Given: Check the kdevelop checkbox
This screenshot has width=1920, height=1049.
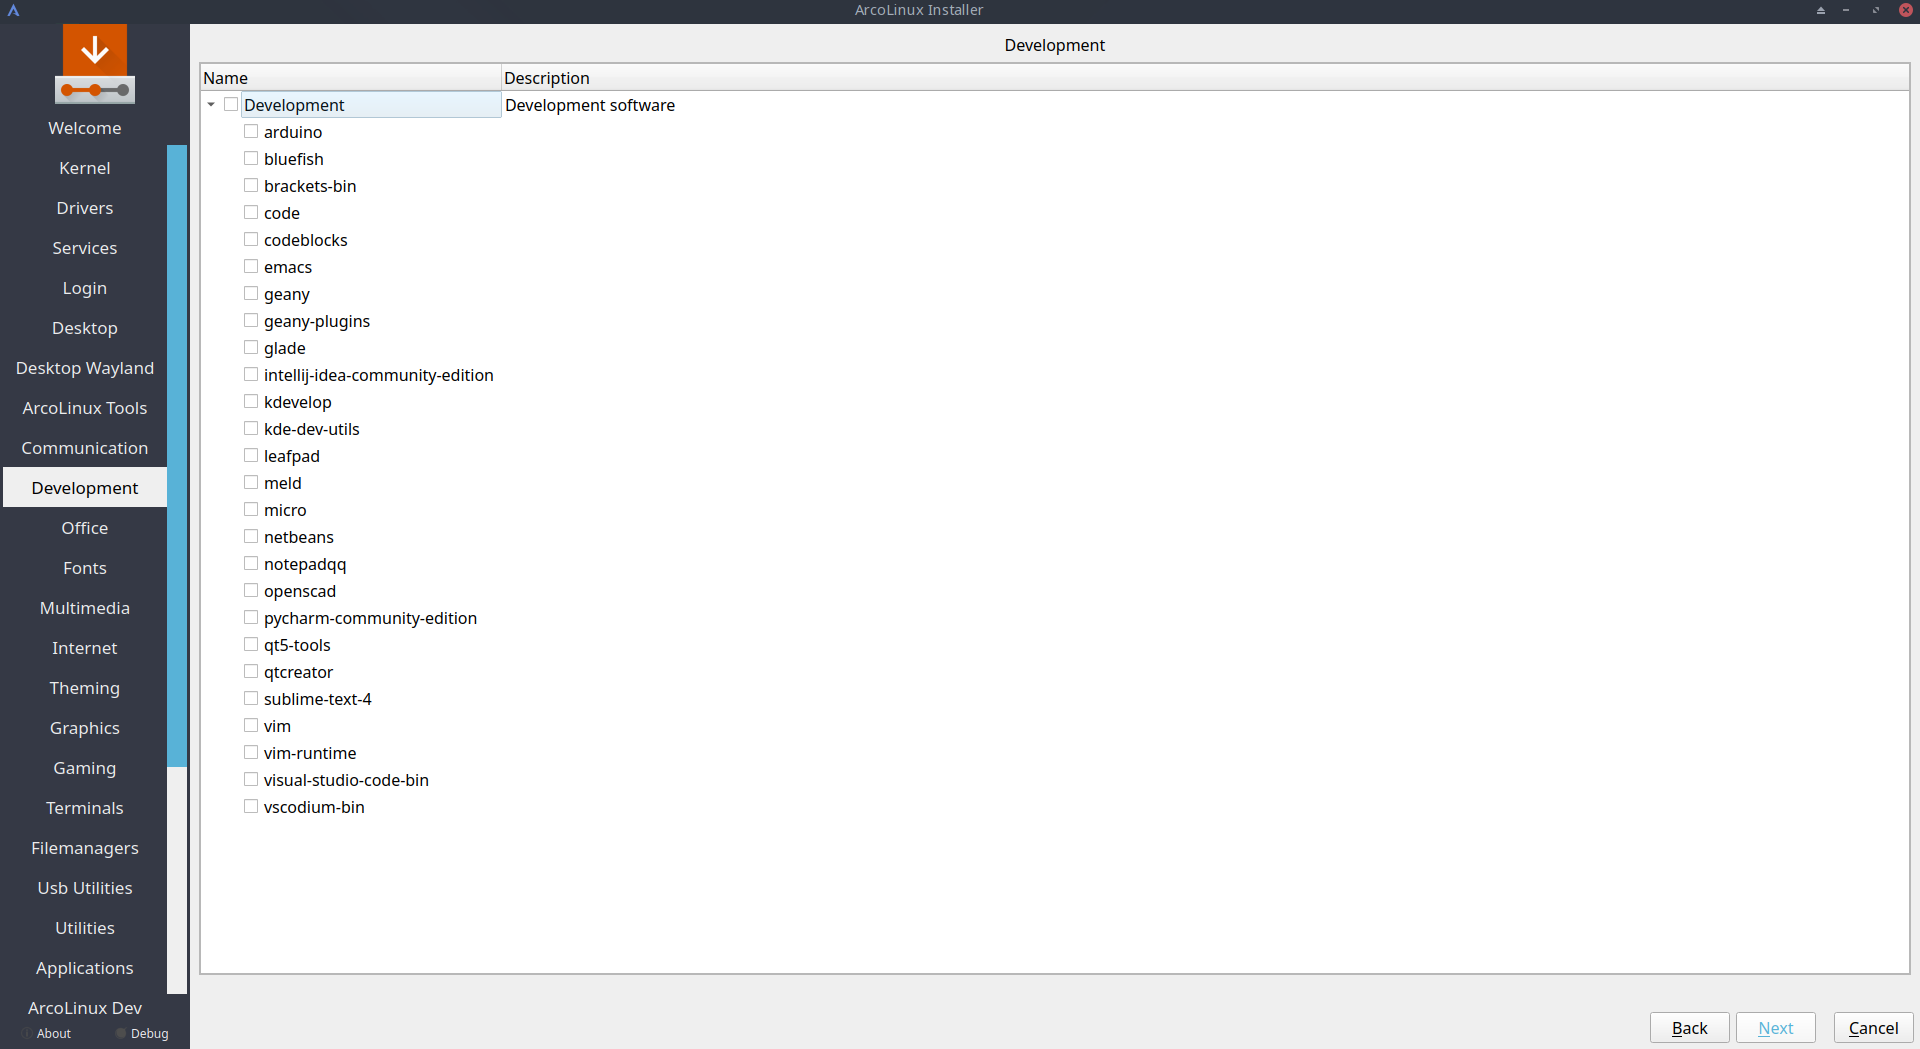Looking at the screenshot, I should tap(251, 402).
